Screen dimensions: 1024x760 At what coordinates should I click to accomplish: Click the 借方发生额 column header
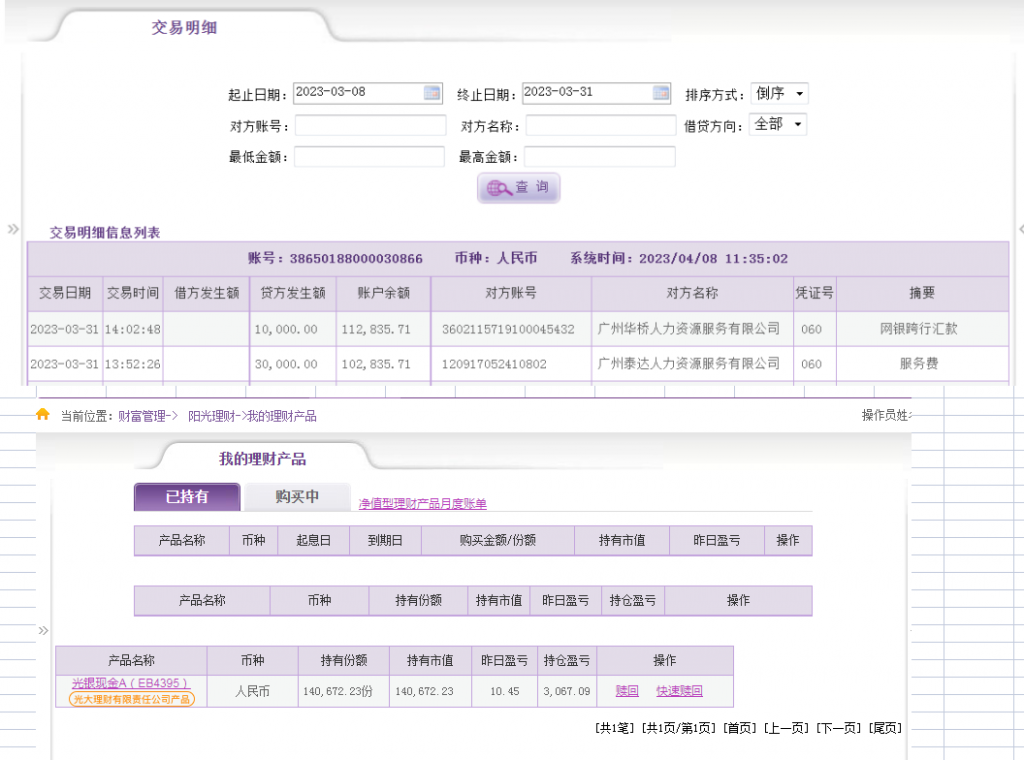(206, 293)
